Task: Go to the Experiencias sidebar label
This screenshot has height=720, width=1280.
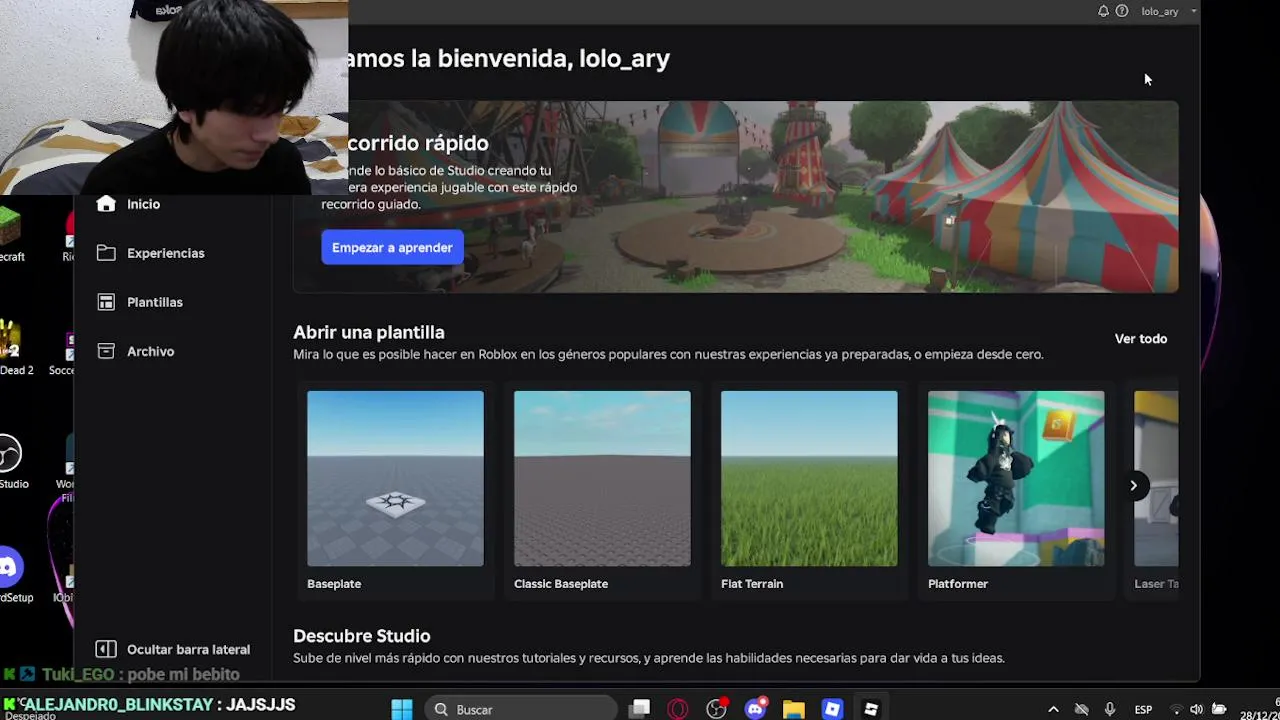Action: (x=165, y=253)
